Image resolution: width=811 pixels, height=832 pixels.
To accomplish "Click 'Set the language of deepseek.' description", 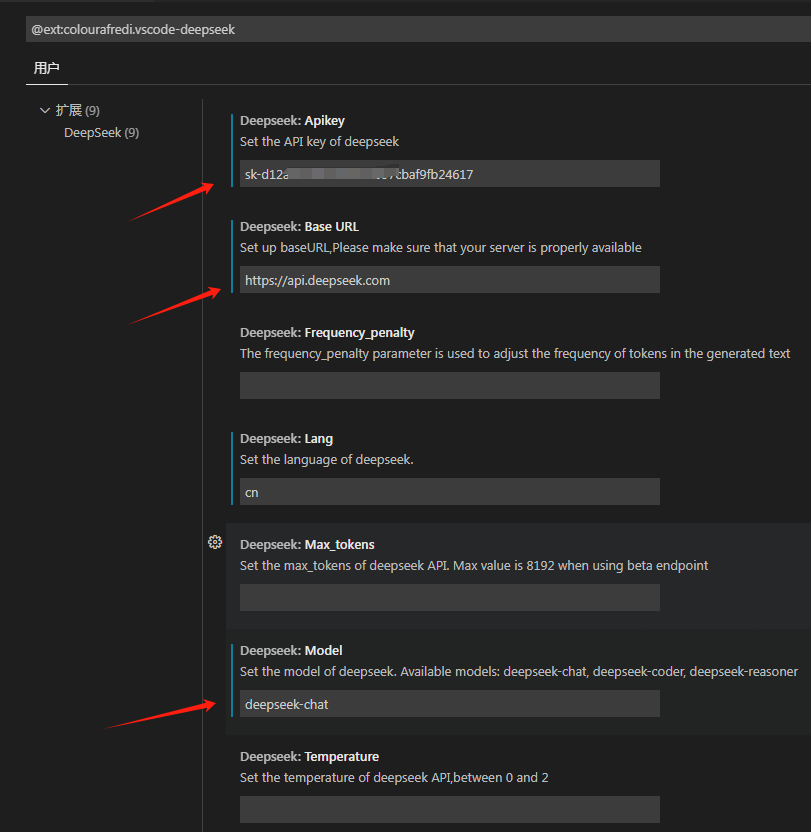I will (326, 460).
